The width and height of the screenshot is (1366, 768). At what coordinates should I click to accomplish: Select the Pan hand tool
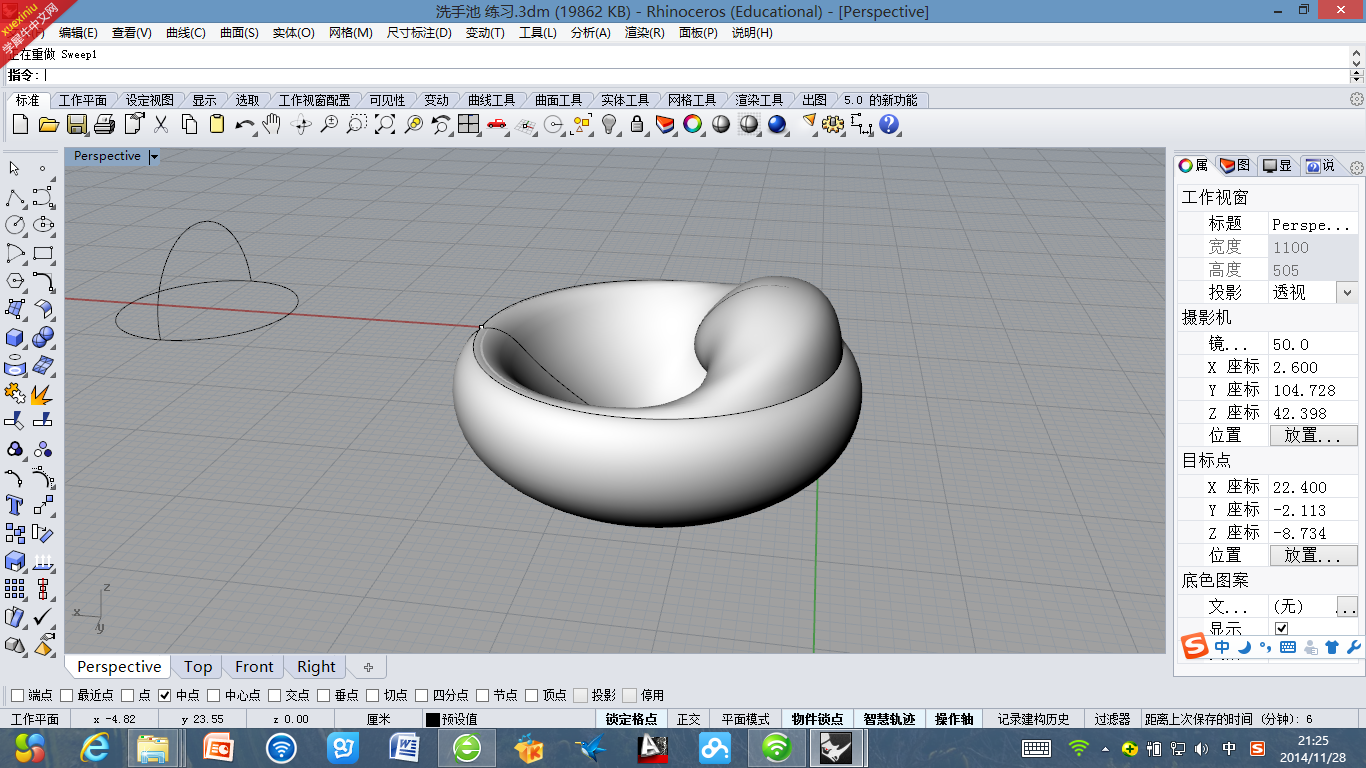[271, 124]
